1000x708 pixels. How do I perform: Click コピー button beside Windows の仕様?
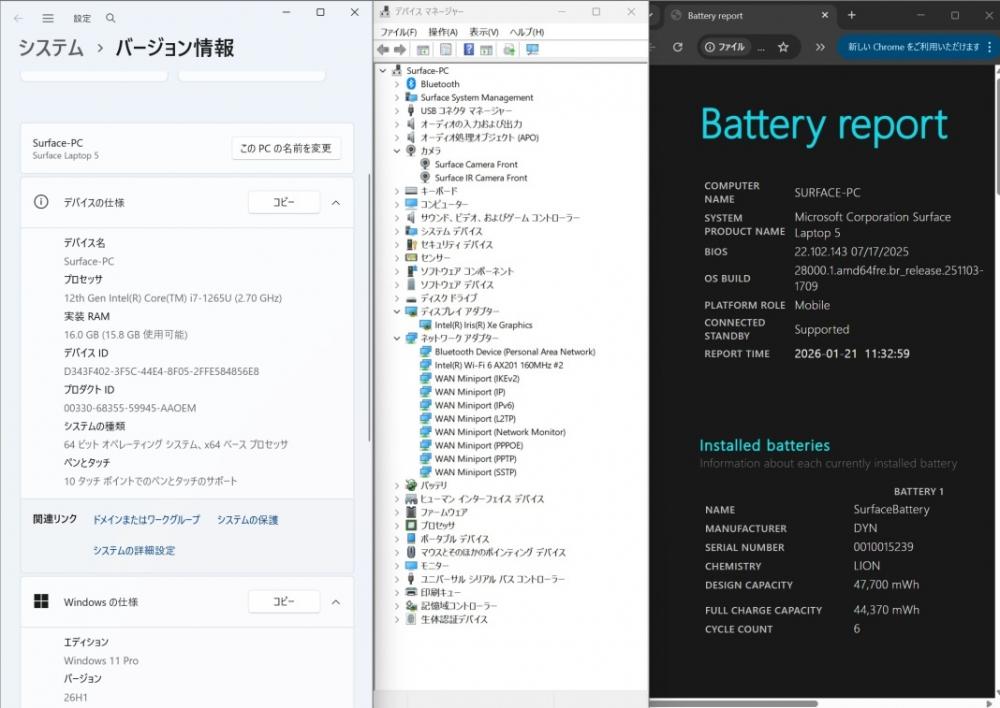pos(284,602)
